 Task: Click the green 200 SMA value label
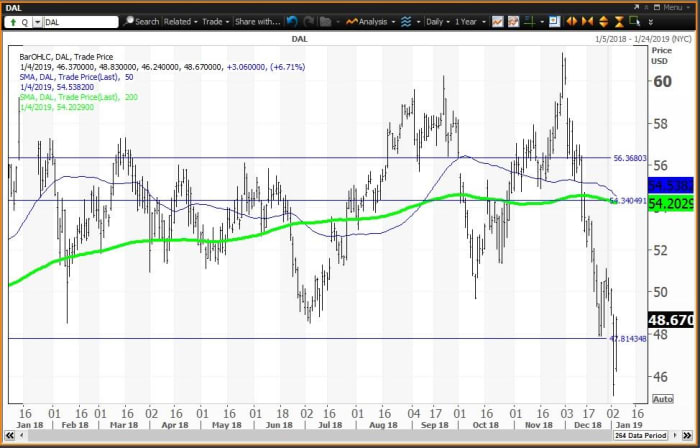tap(671, 203)
